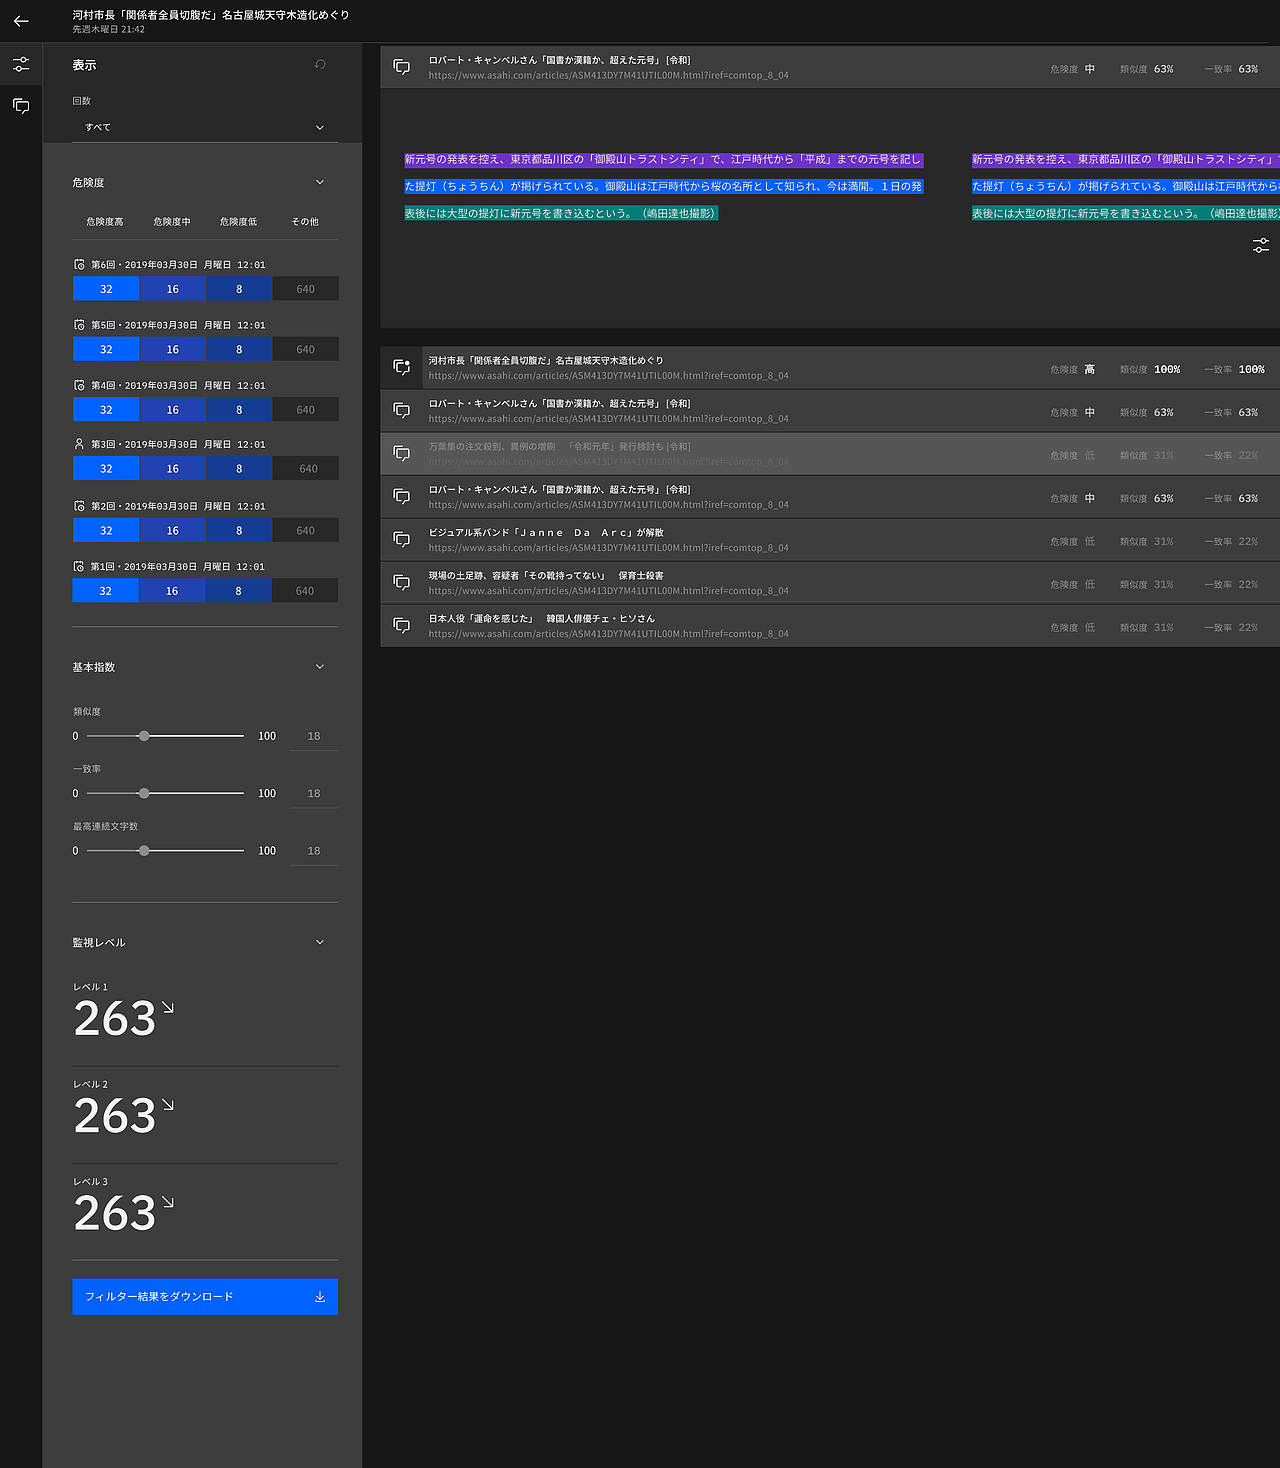
Task: Open the URL under 万葉集の注文殺到 row
Action: [608, 462]
